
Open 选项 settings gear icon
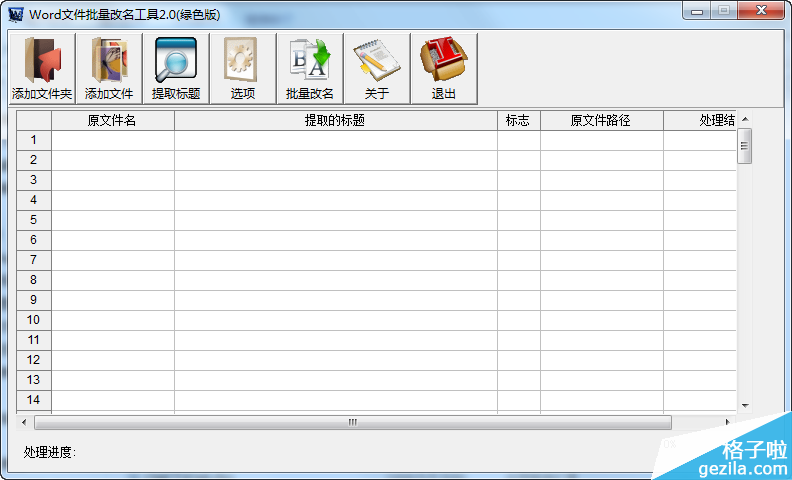243,68
